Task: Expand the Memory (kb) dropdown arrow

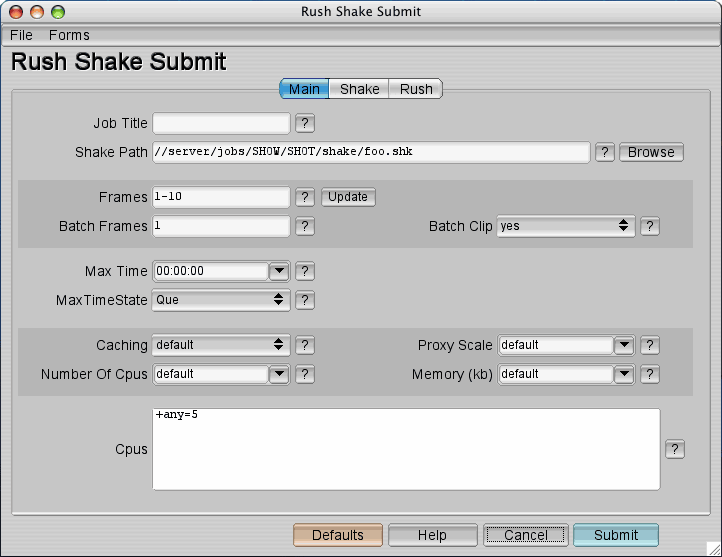Action: pyautogui.click(x=624, y=374)
